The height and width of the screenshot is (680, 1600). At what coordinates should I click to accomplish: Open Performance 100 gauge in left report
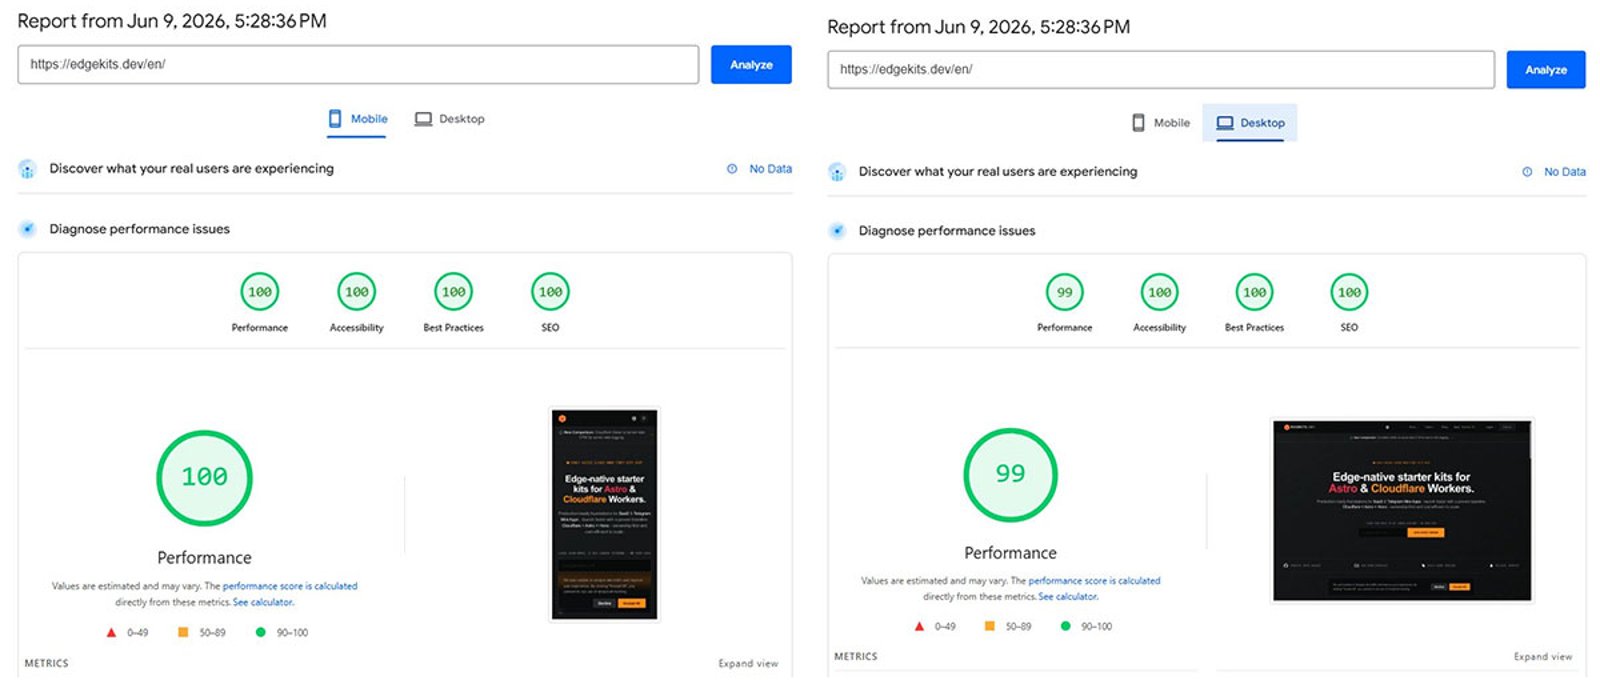tap(260, 292)
